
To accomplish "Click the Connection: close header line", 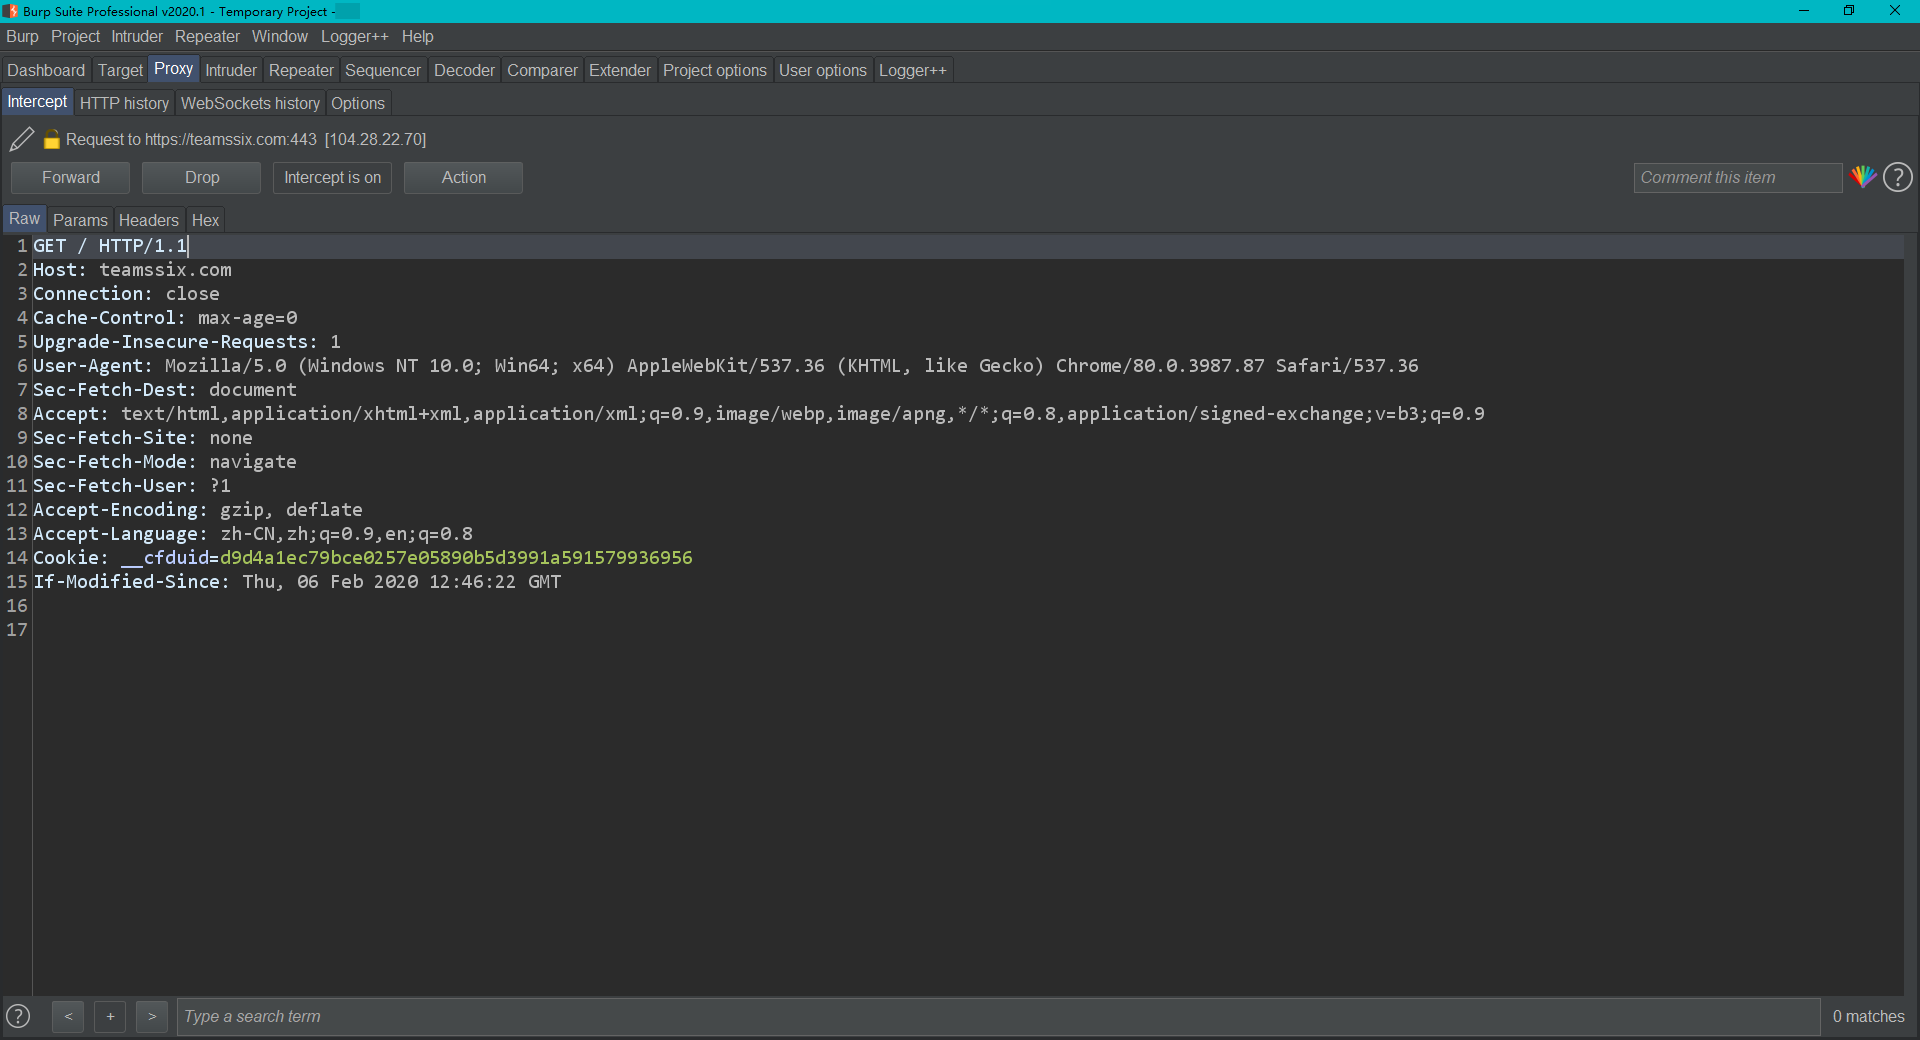I will (126, 294).
